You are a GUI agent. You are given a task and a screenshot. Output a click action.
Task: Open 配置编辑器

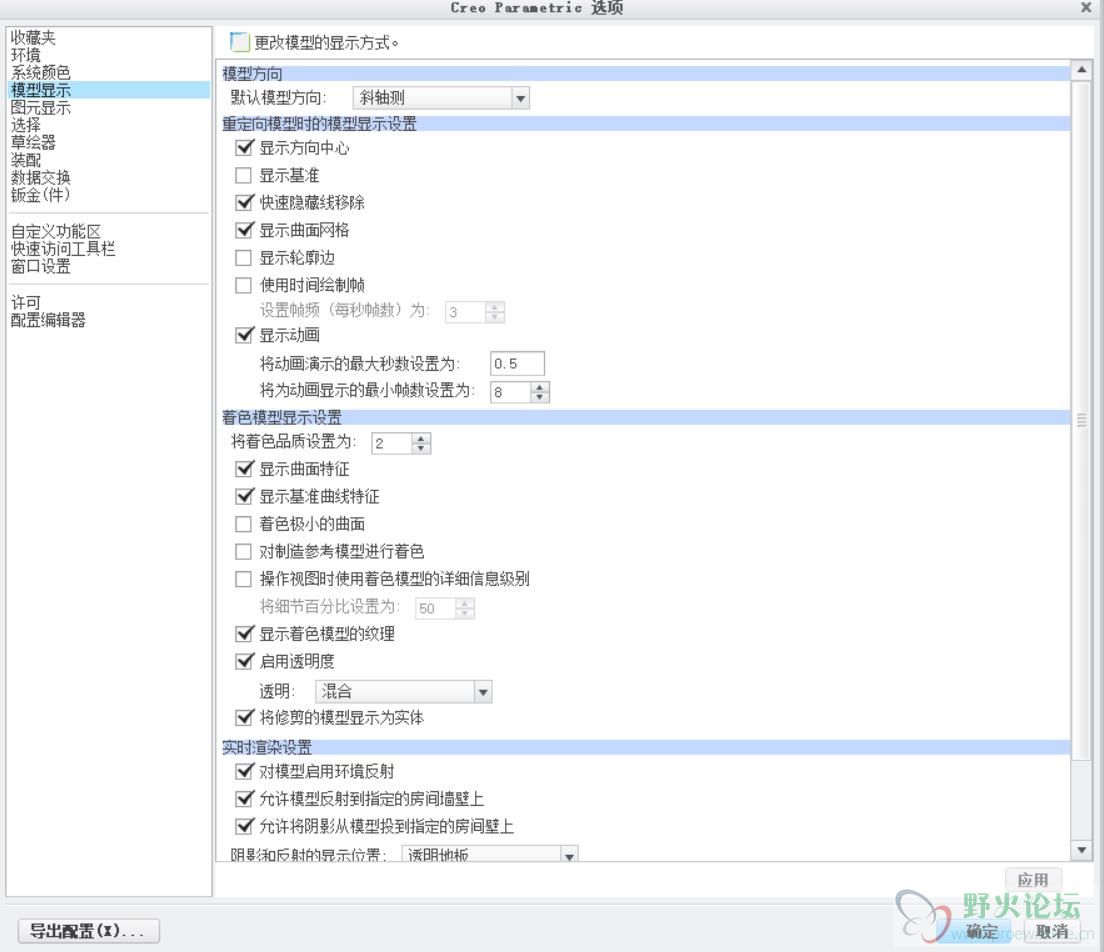coord(48,320)
